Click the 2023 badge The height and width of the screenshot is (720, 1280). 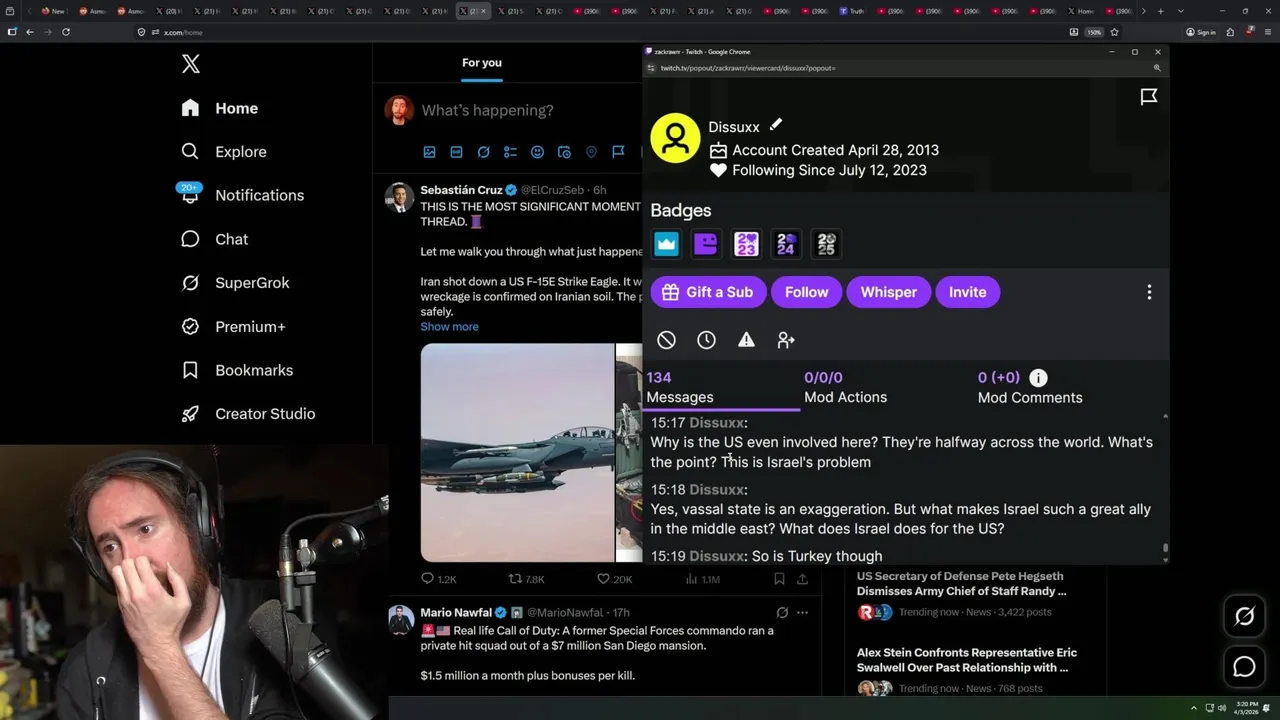746,244
